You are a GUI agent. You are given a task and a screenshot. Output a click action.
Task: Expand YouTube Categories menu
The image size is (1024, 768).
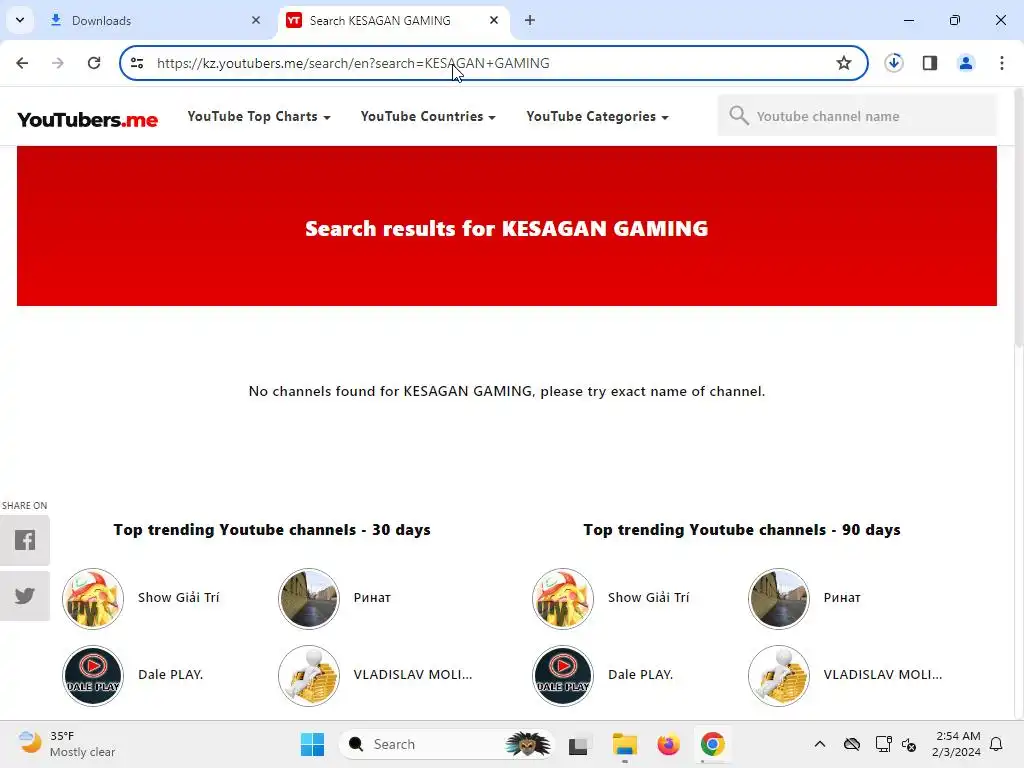pos(598,116)
